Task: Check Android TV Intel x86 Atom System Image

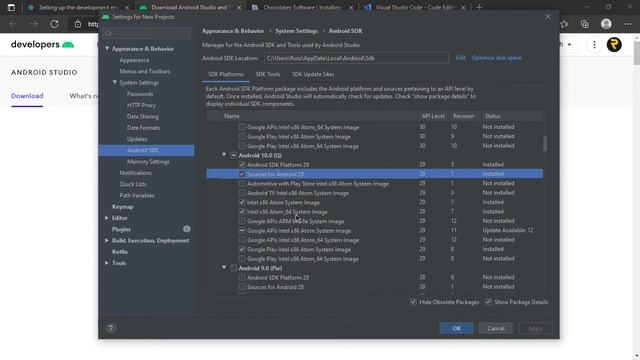Action: (242, 193)
